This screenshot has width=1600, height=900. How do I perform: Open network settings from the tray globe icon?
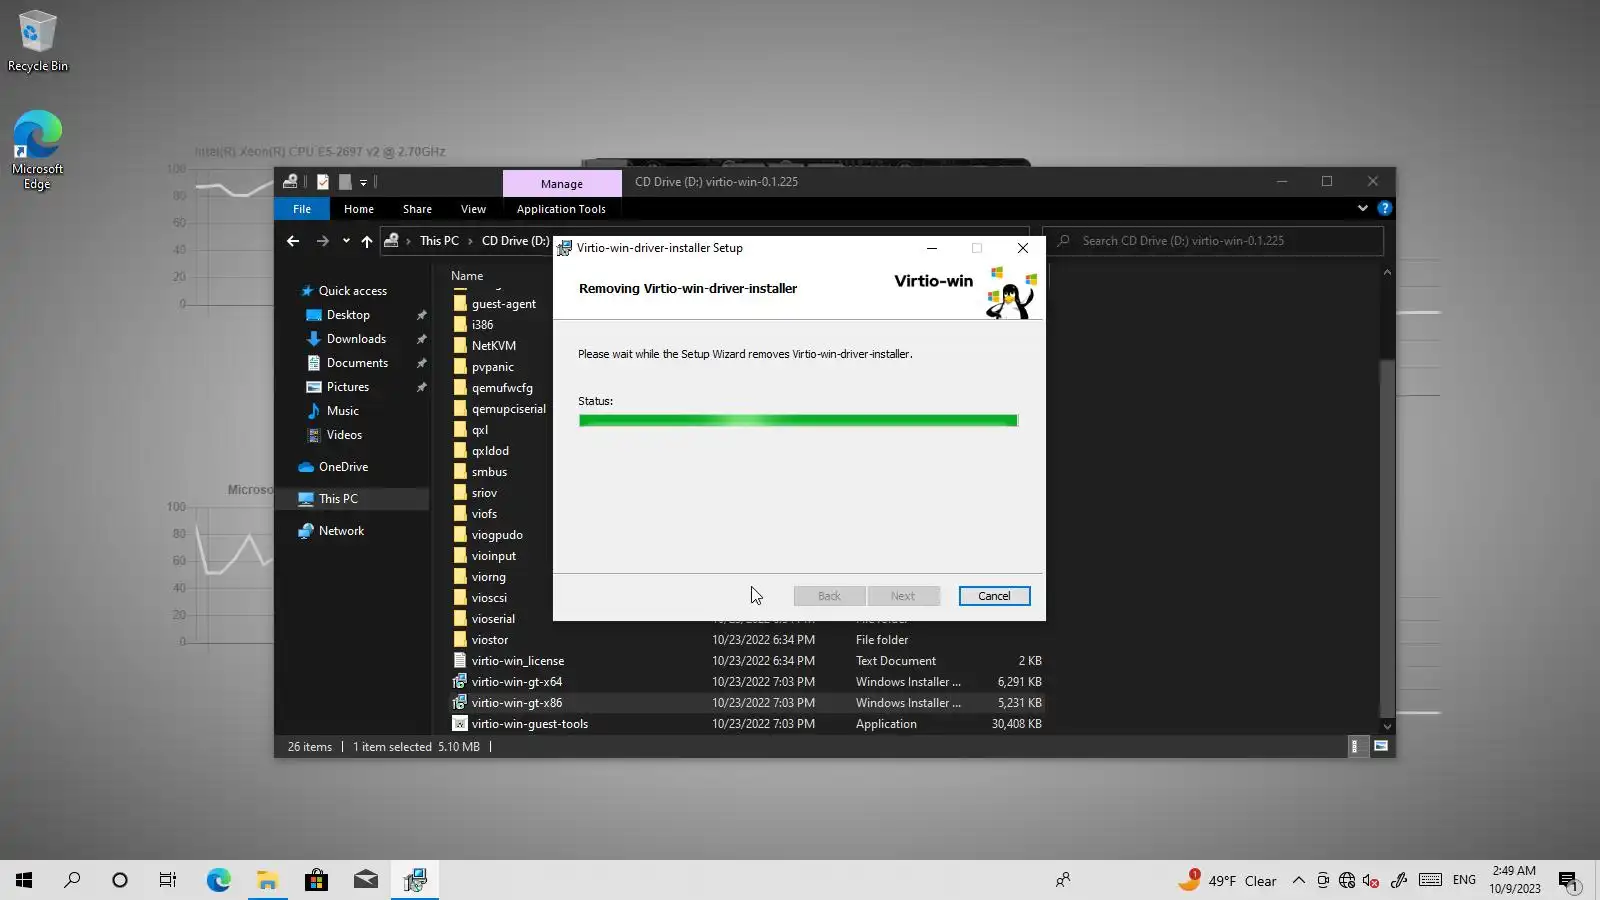click(1347, 880)
